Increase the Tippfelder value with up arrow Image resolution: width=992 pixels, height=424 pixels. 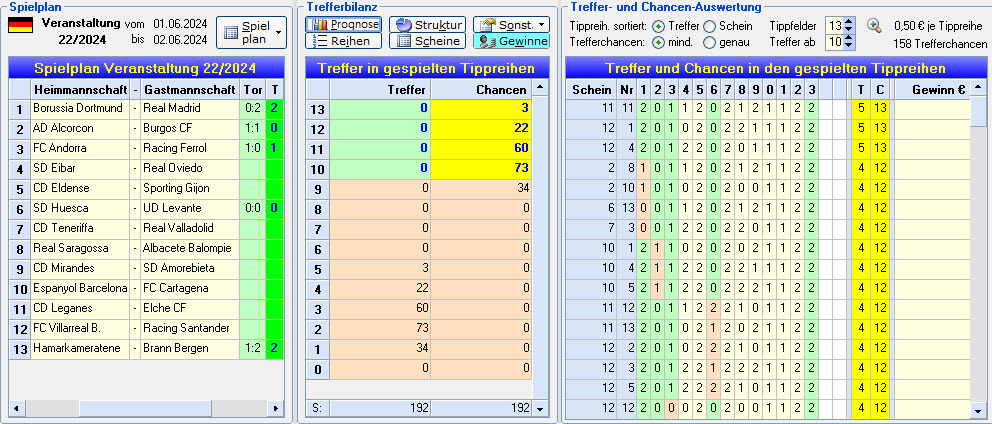849,22
